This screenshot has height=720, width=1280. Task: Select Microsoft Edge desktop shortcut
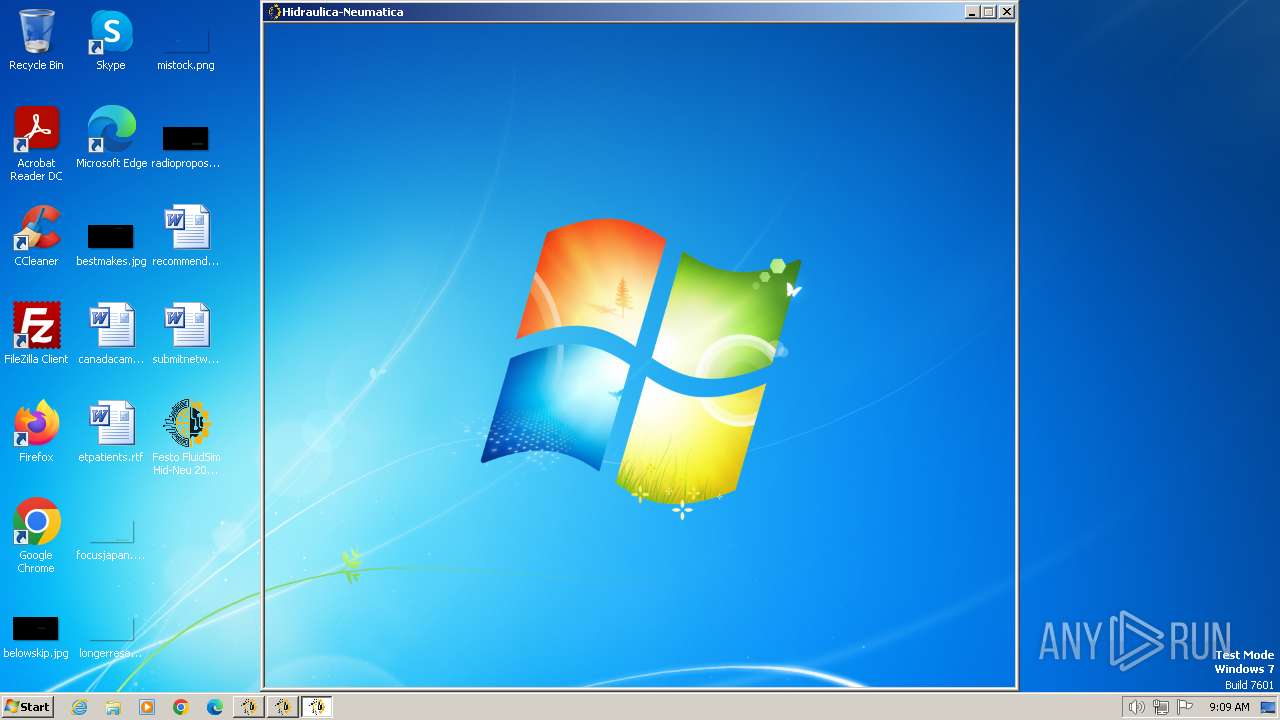(x=111, y=138)
